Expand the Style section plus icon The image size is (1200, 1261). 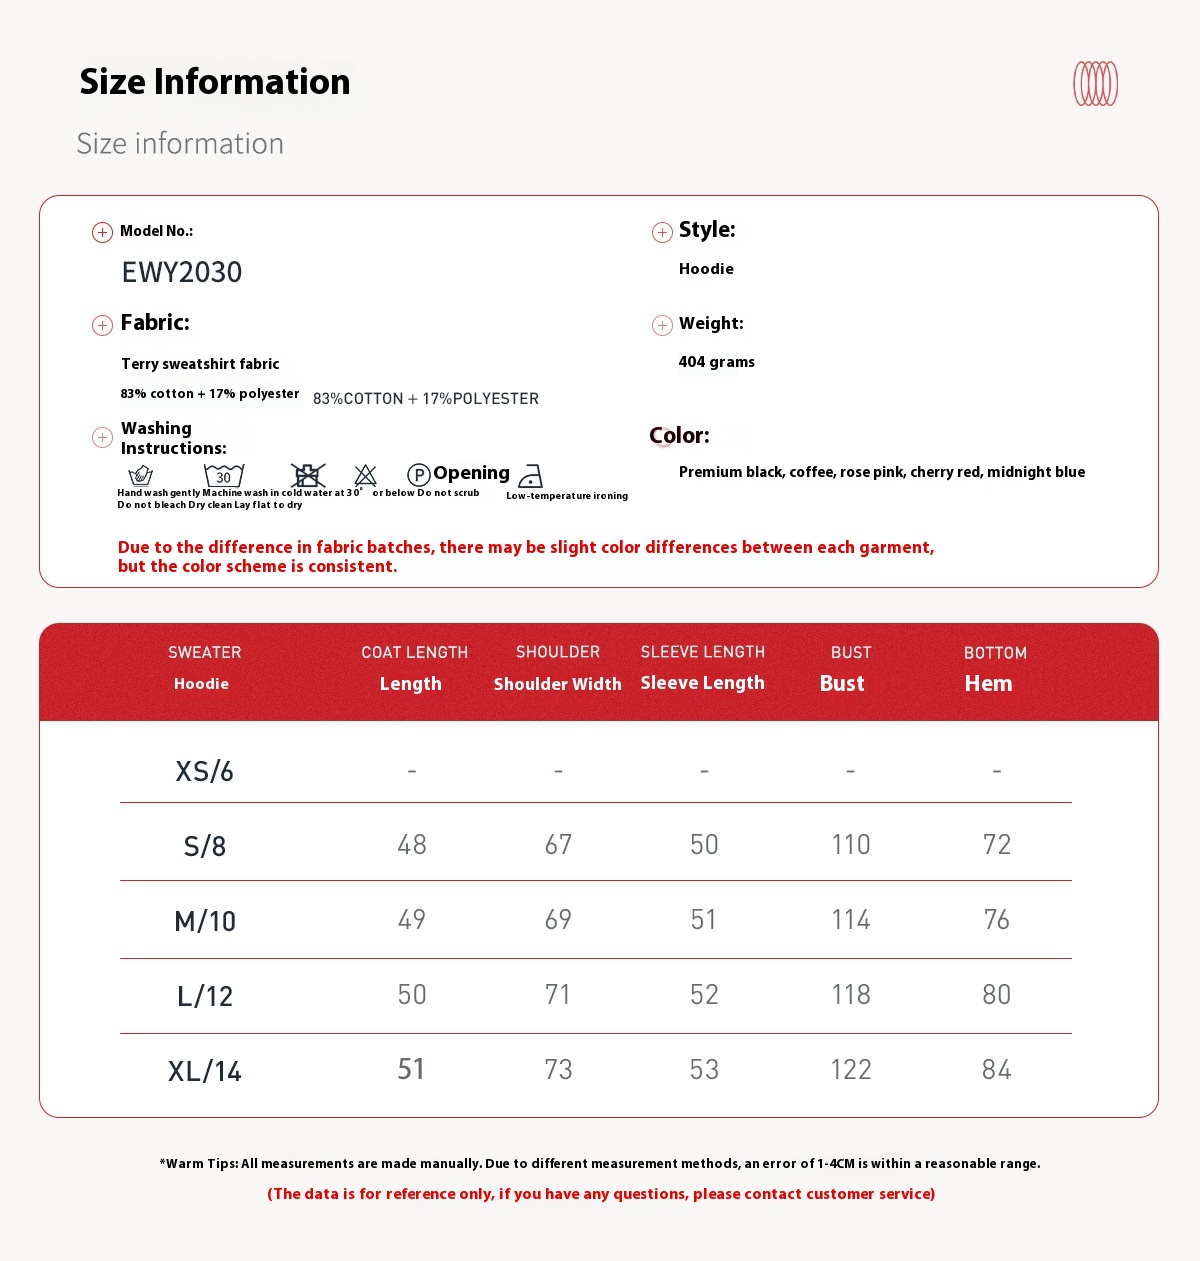(662, 232)
